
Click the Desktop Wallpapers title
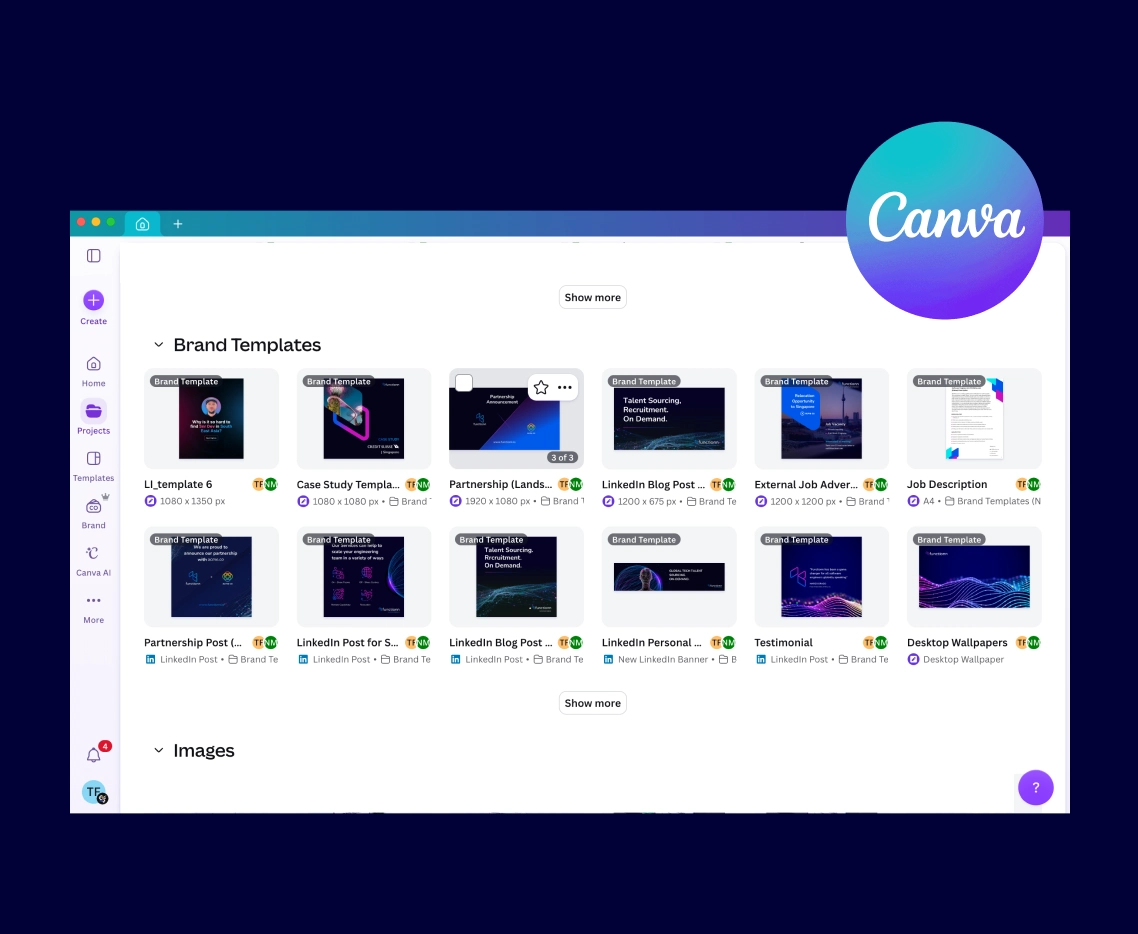[x=957, y=642]
